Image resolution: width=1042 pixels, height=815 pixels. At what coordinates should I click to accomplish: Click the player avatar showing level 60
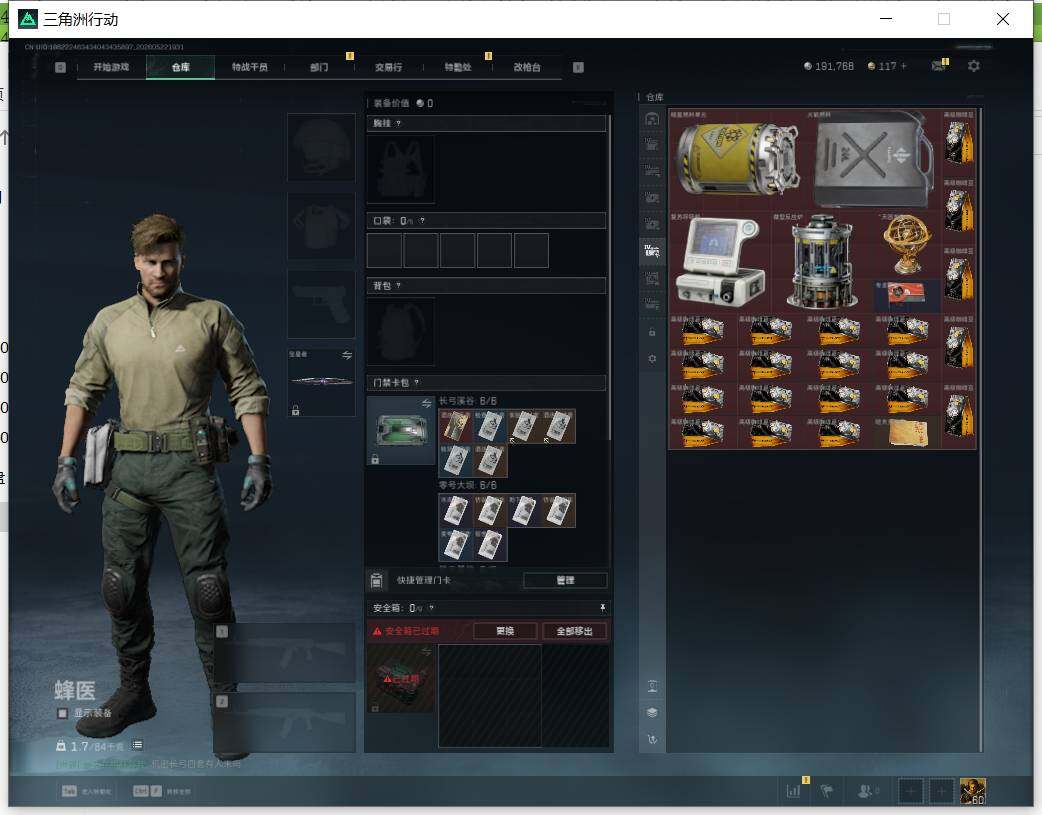coord(973,791)
